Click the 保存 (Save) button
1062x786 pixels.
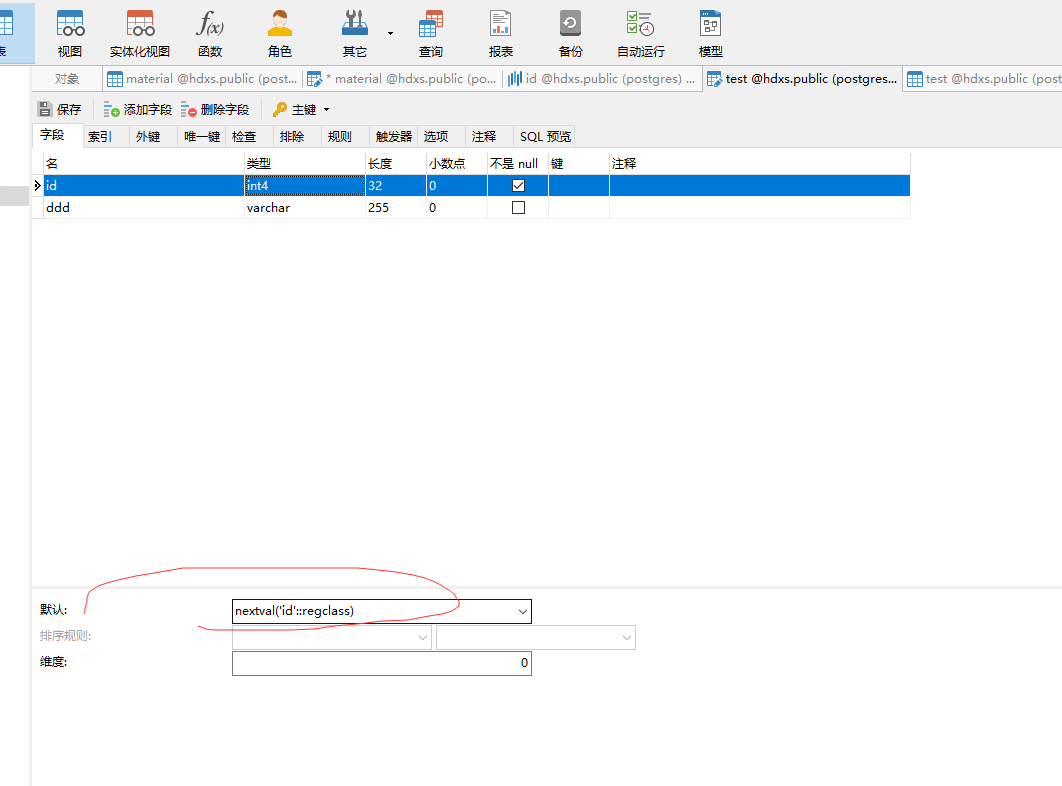point(60,110)
